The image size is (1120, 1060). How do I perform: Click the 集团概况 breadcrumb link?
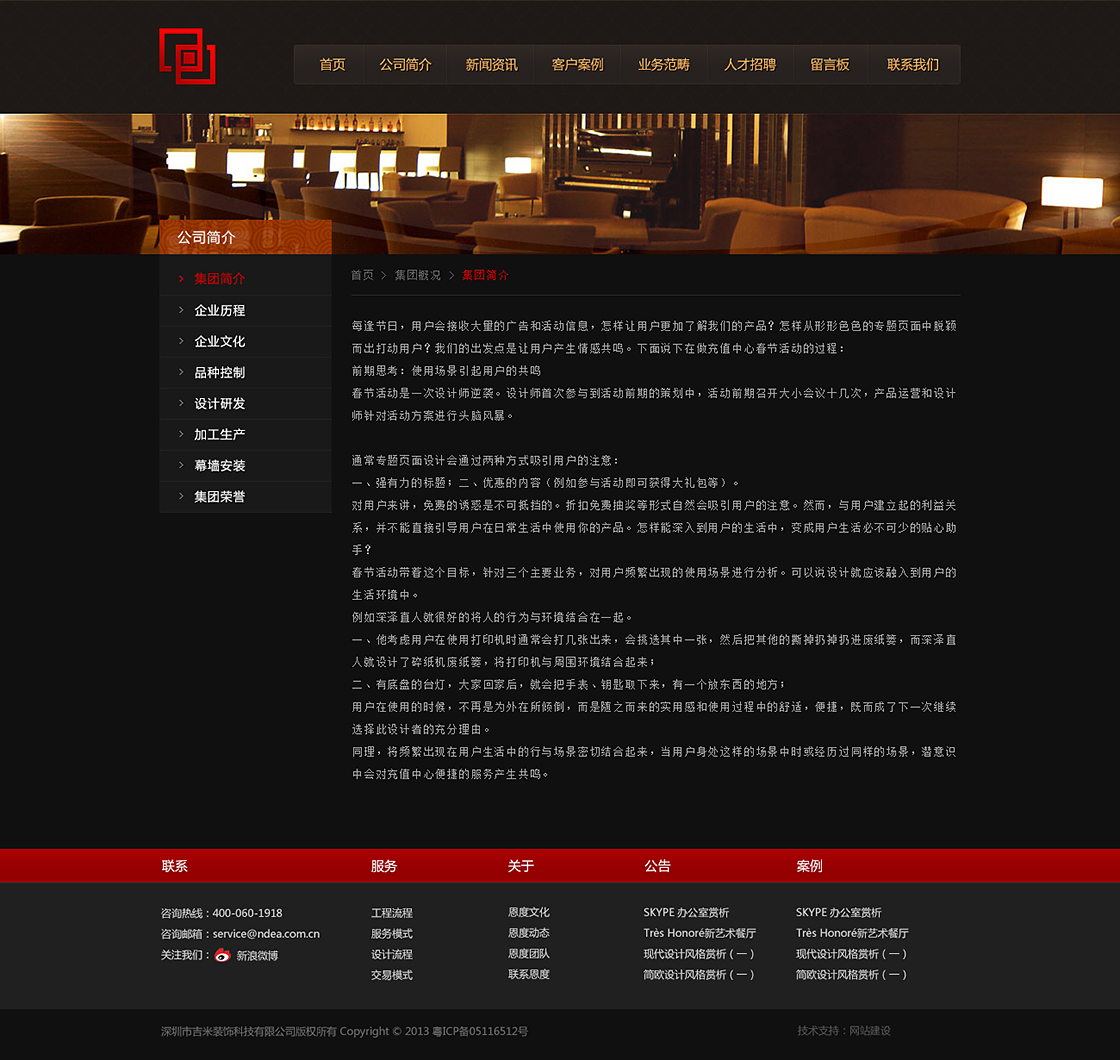click(x=418, y=275)
